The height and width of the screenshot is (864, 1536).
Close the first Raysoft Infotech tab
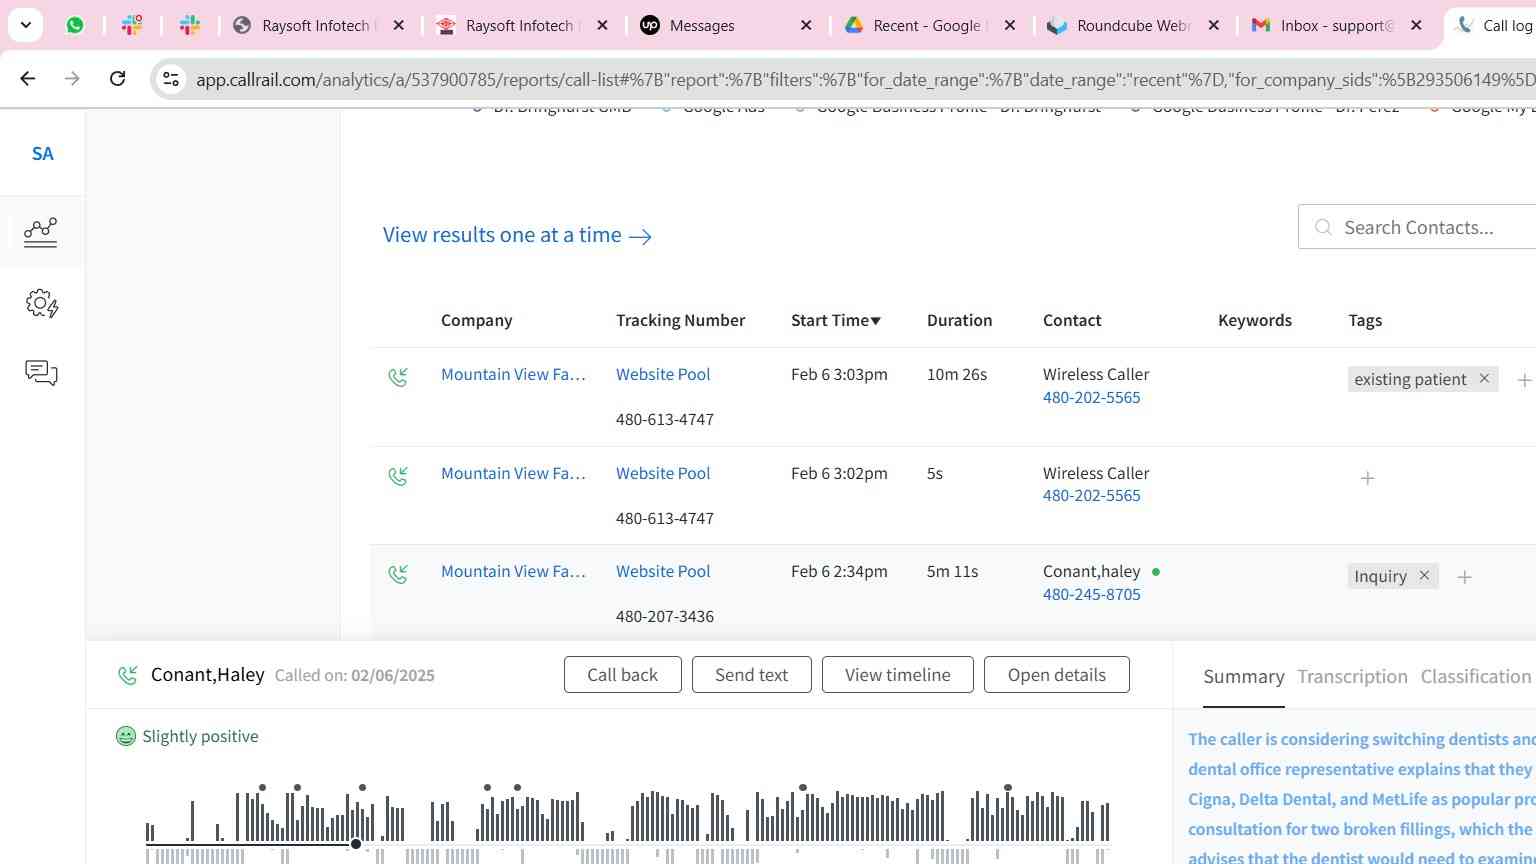pos(398,25)
